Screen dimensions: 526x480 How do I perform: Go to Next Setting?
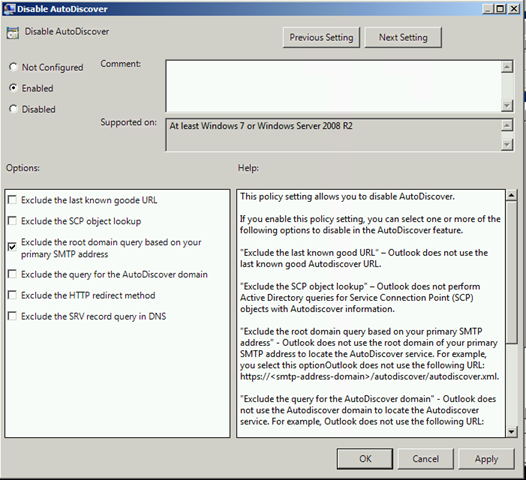coord(403,38)
